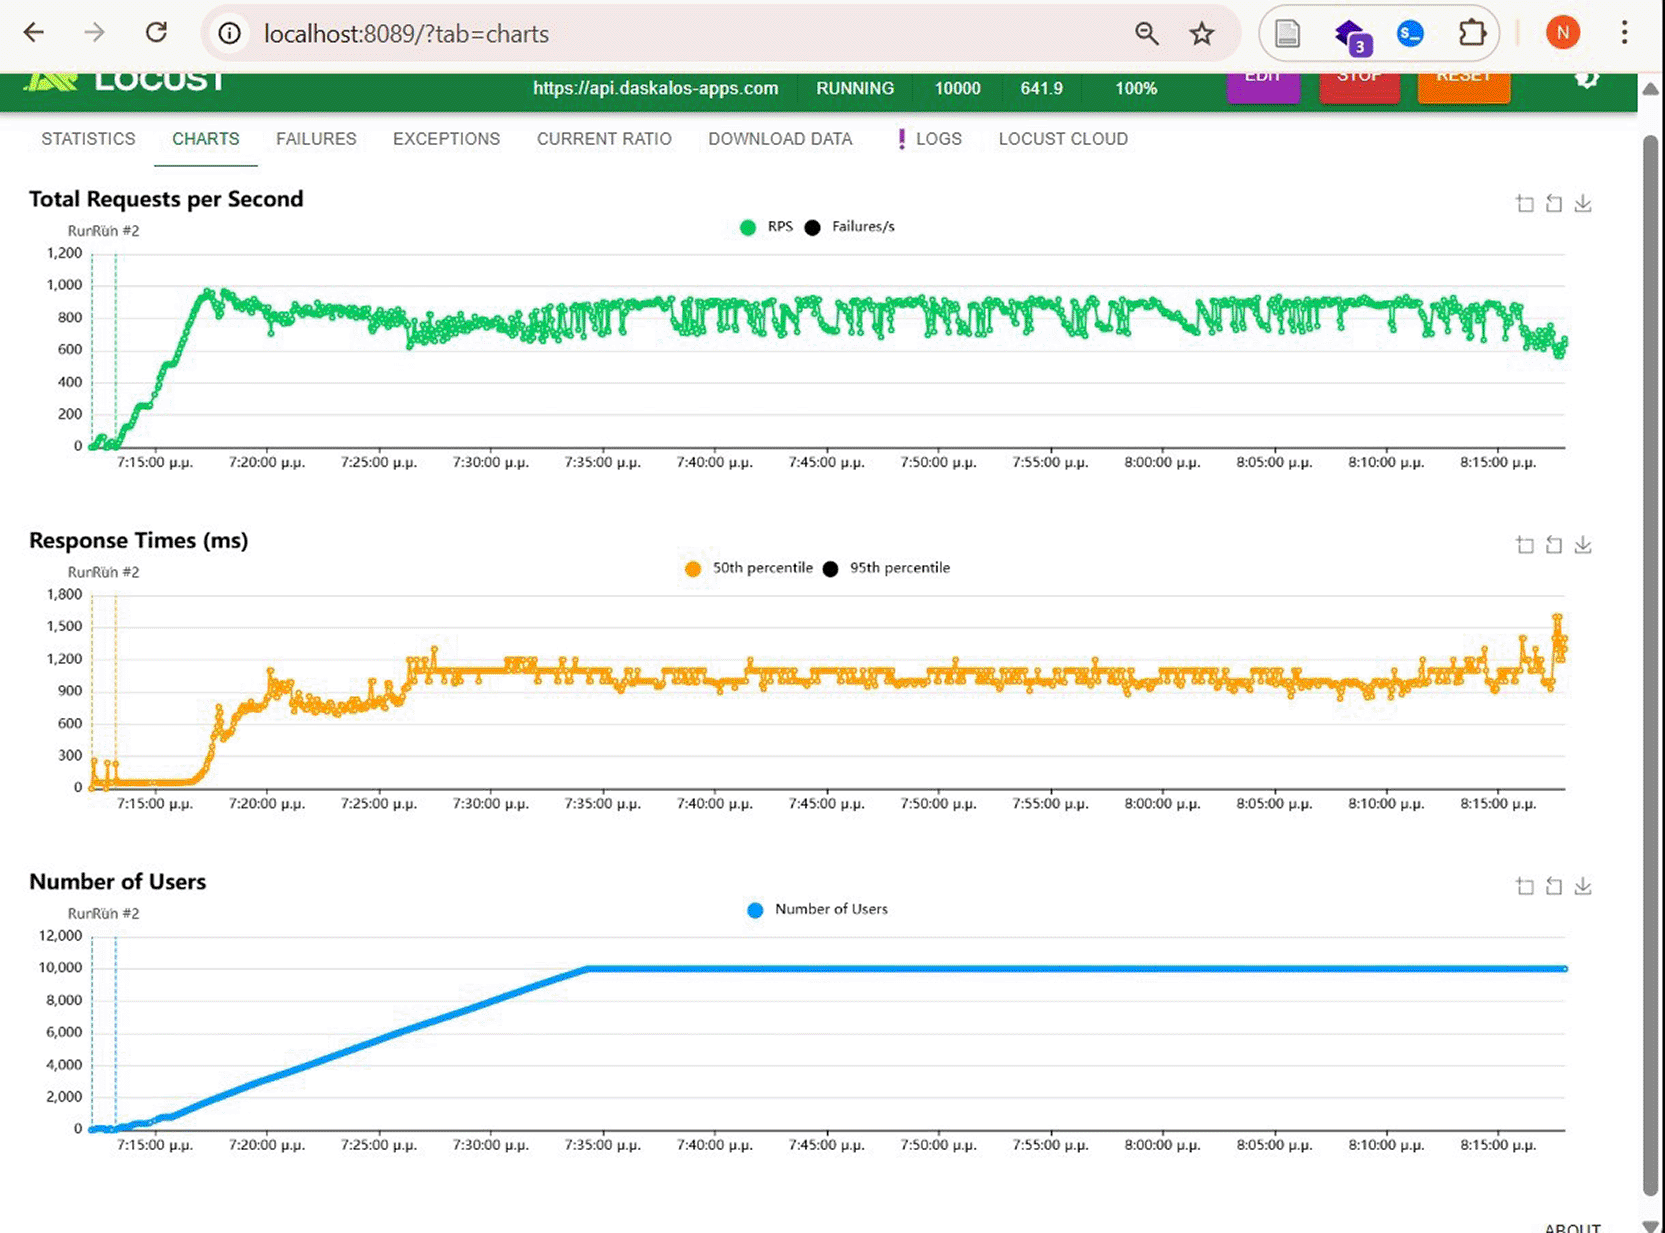Open the extension with badge 3

tap(1352, 35)
